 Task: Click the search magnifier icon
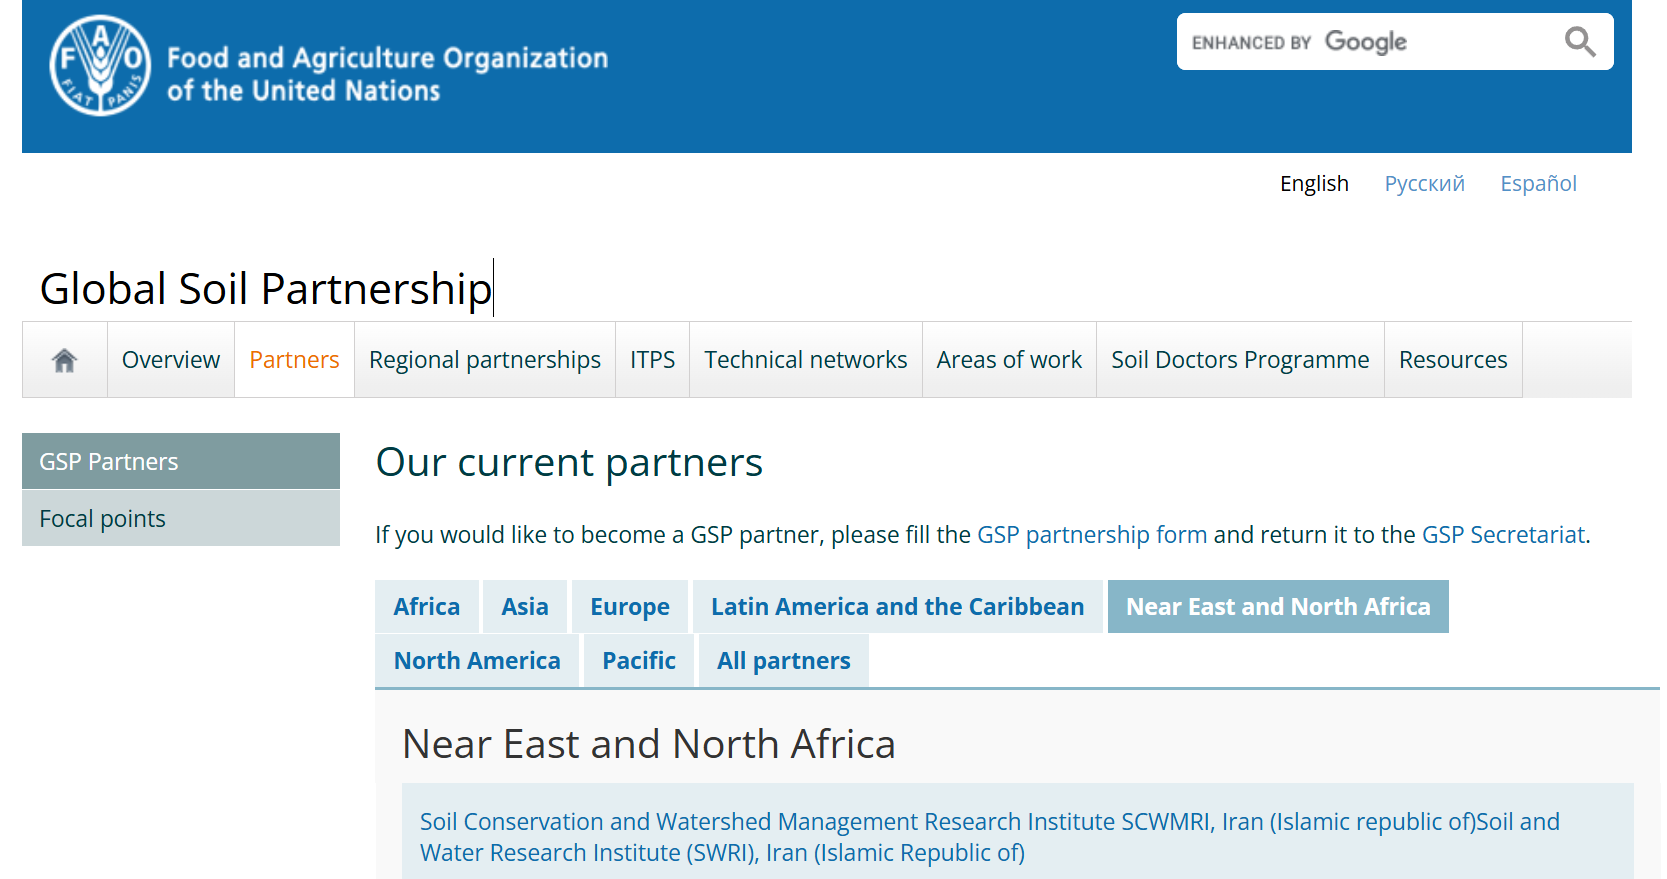click(1579, 42)
